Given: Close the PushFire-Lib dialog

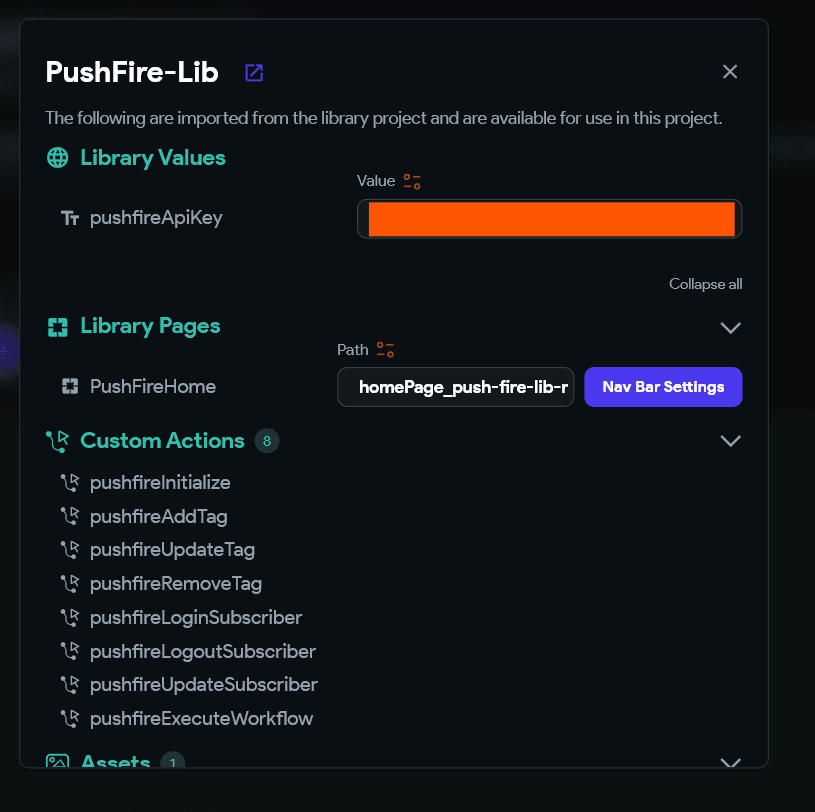Looking at the screenshot, I should pyautogui.click(x=730, y=72).
